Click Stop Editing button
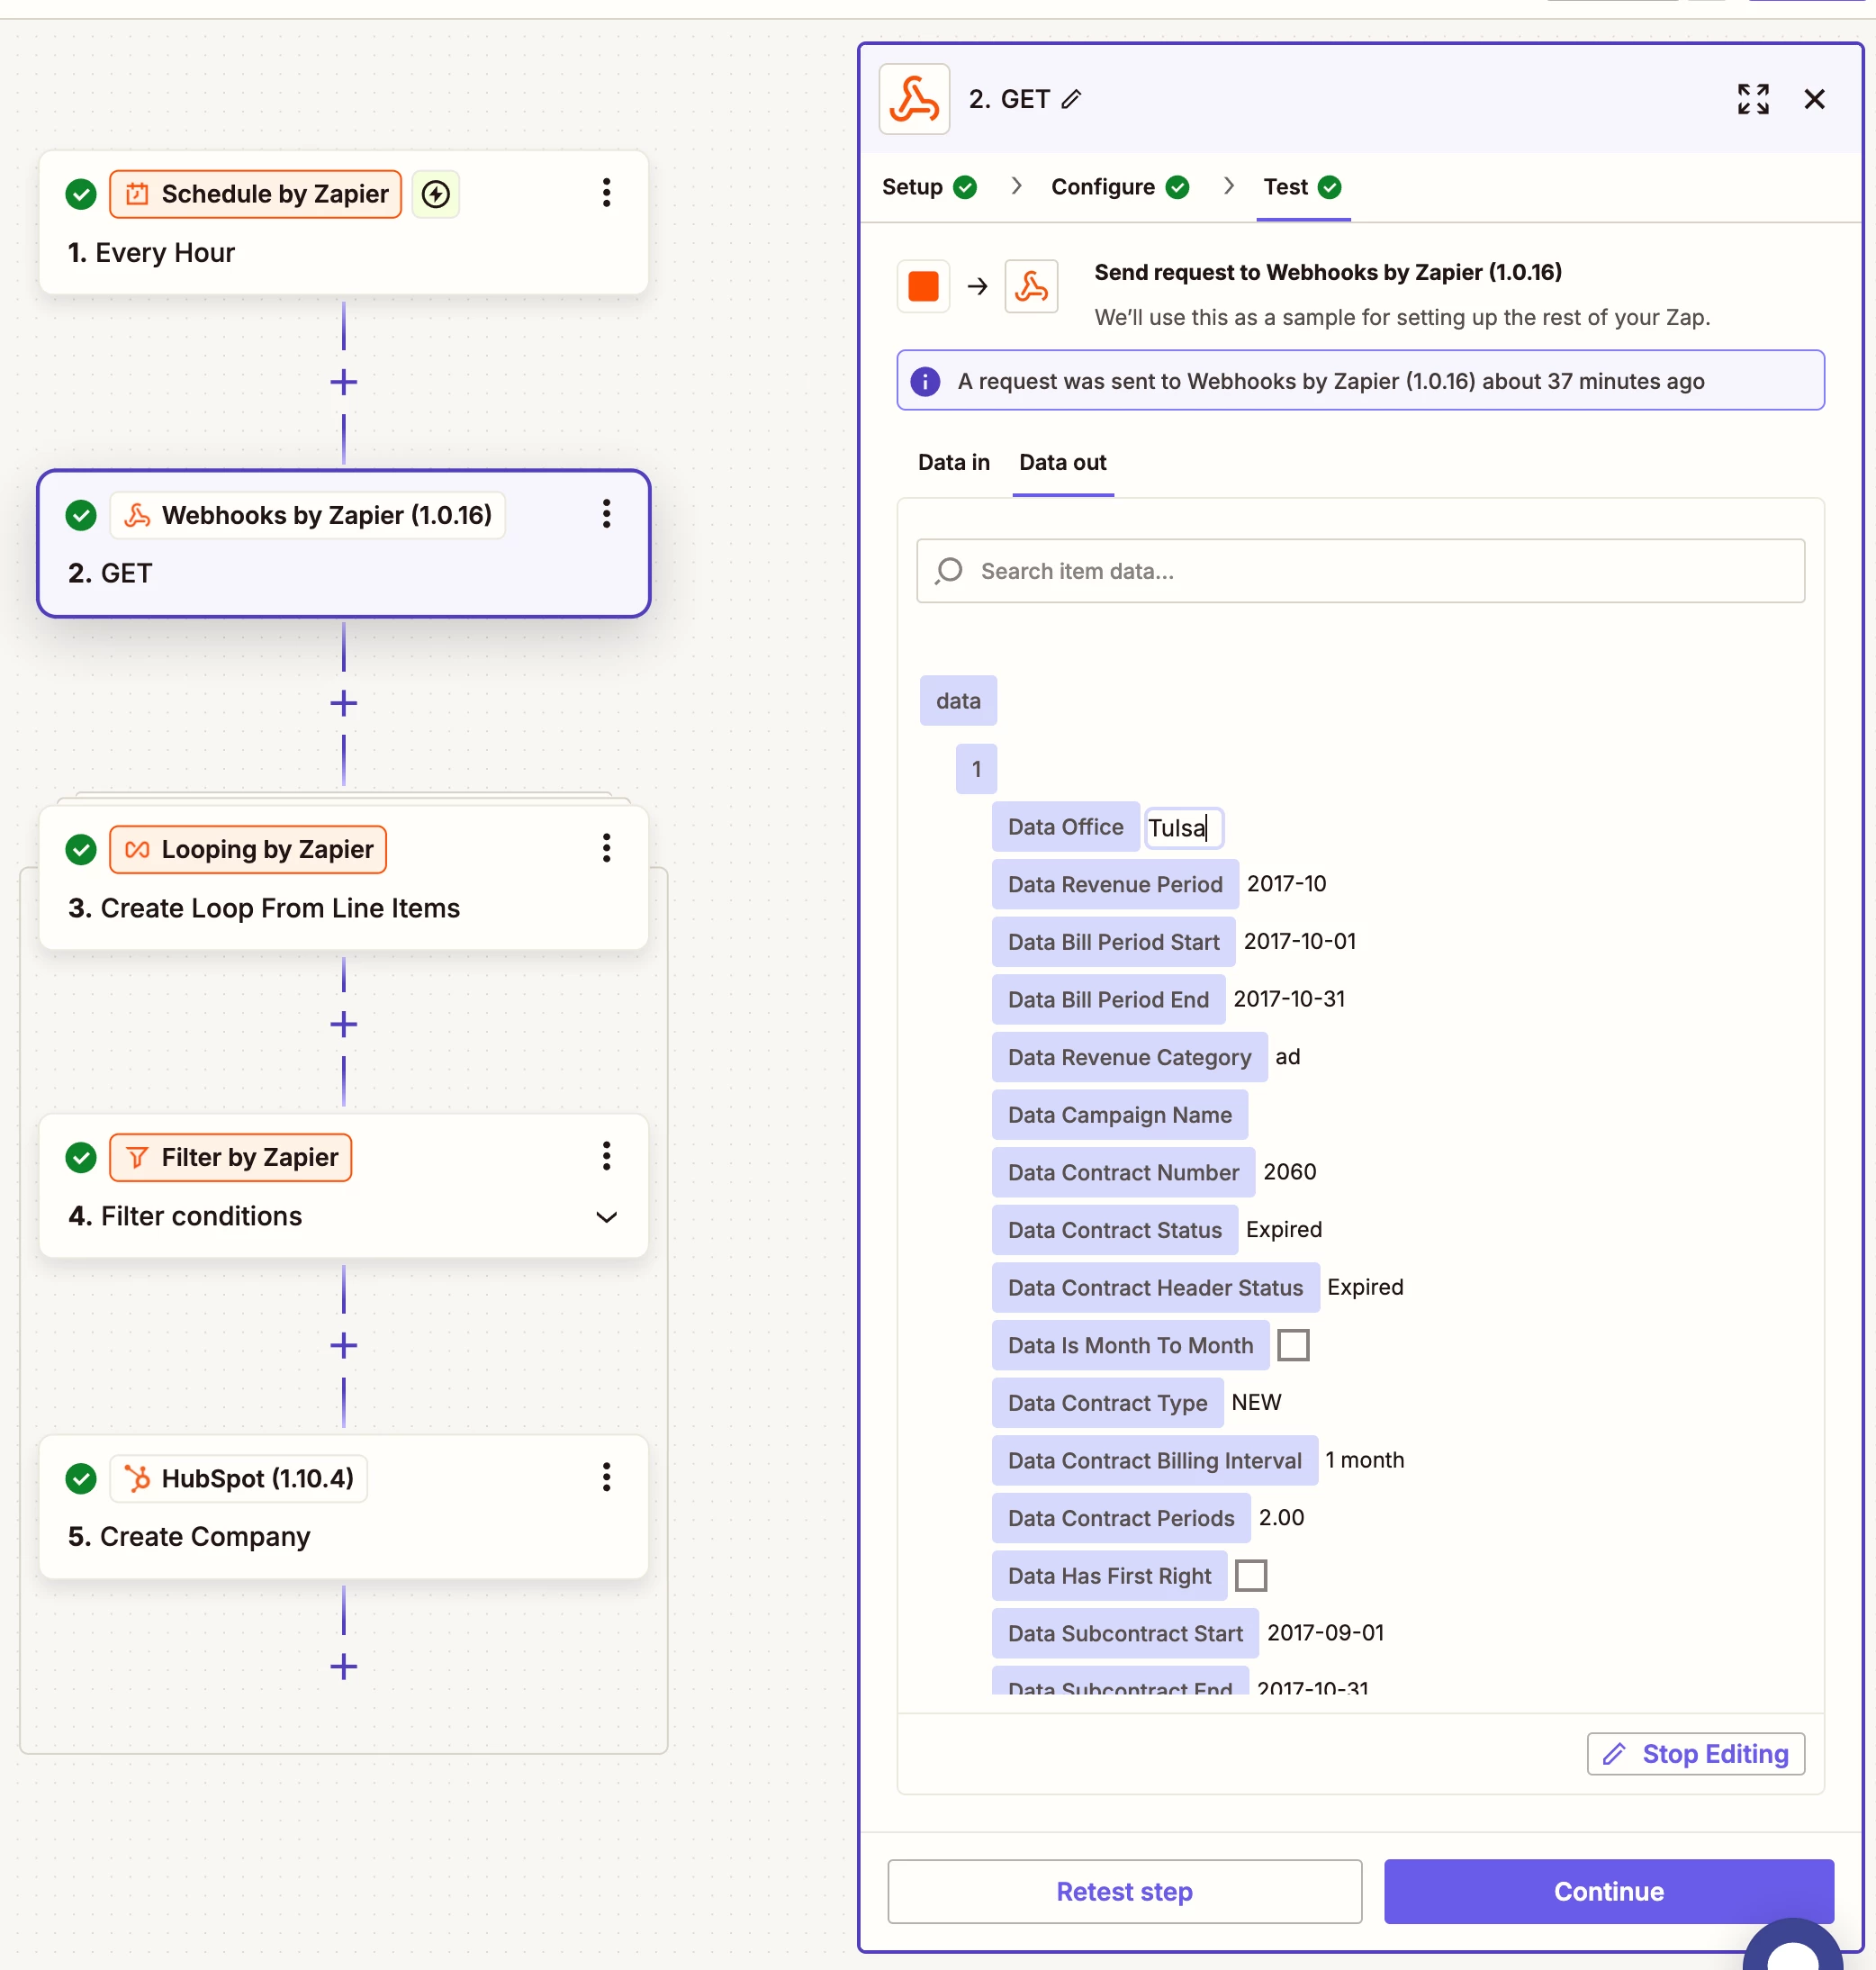1876x1970 pixels. (1695, 1753)
